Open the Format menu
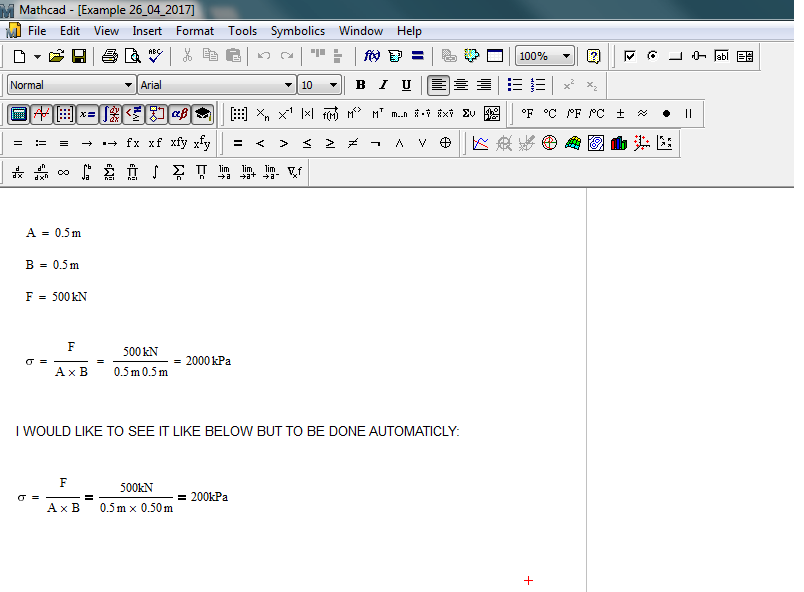The width and height of the screenshot is (804, 592). click(x=195, y=31)
